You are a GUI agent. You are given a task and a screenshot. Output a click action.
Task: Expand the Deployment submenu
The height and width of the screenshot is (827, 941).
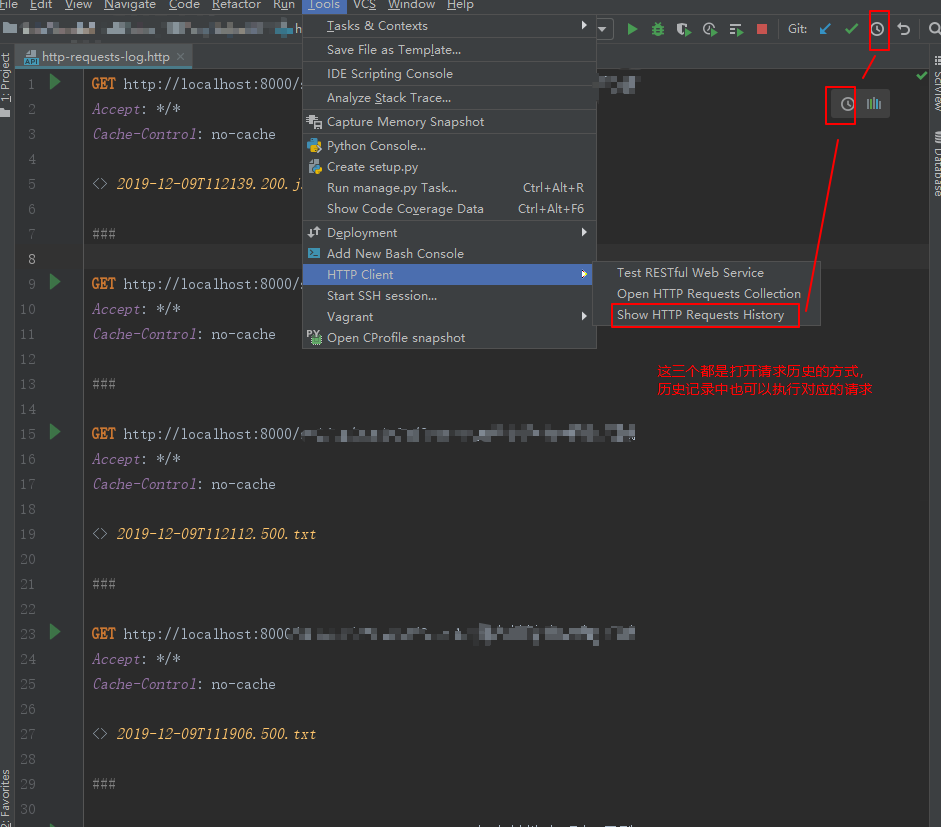362,233
